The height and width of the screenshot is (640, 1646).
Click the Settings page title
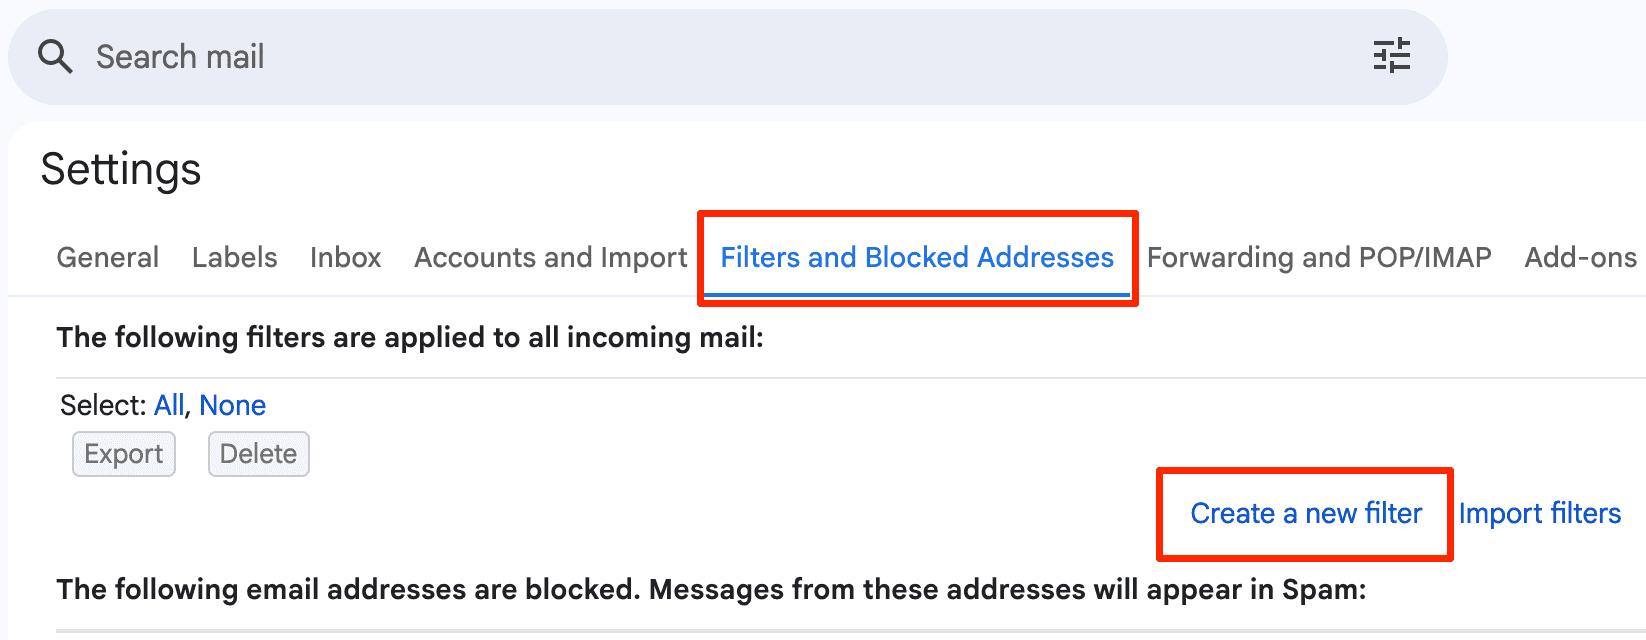tap(120, 169)
